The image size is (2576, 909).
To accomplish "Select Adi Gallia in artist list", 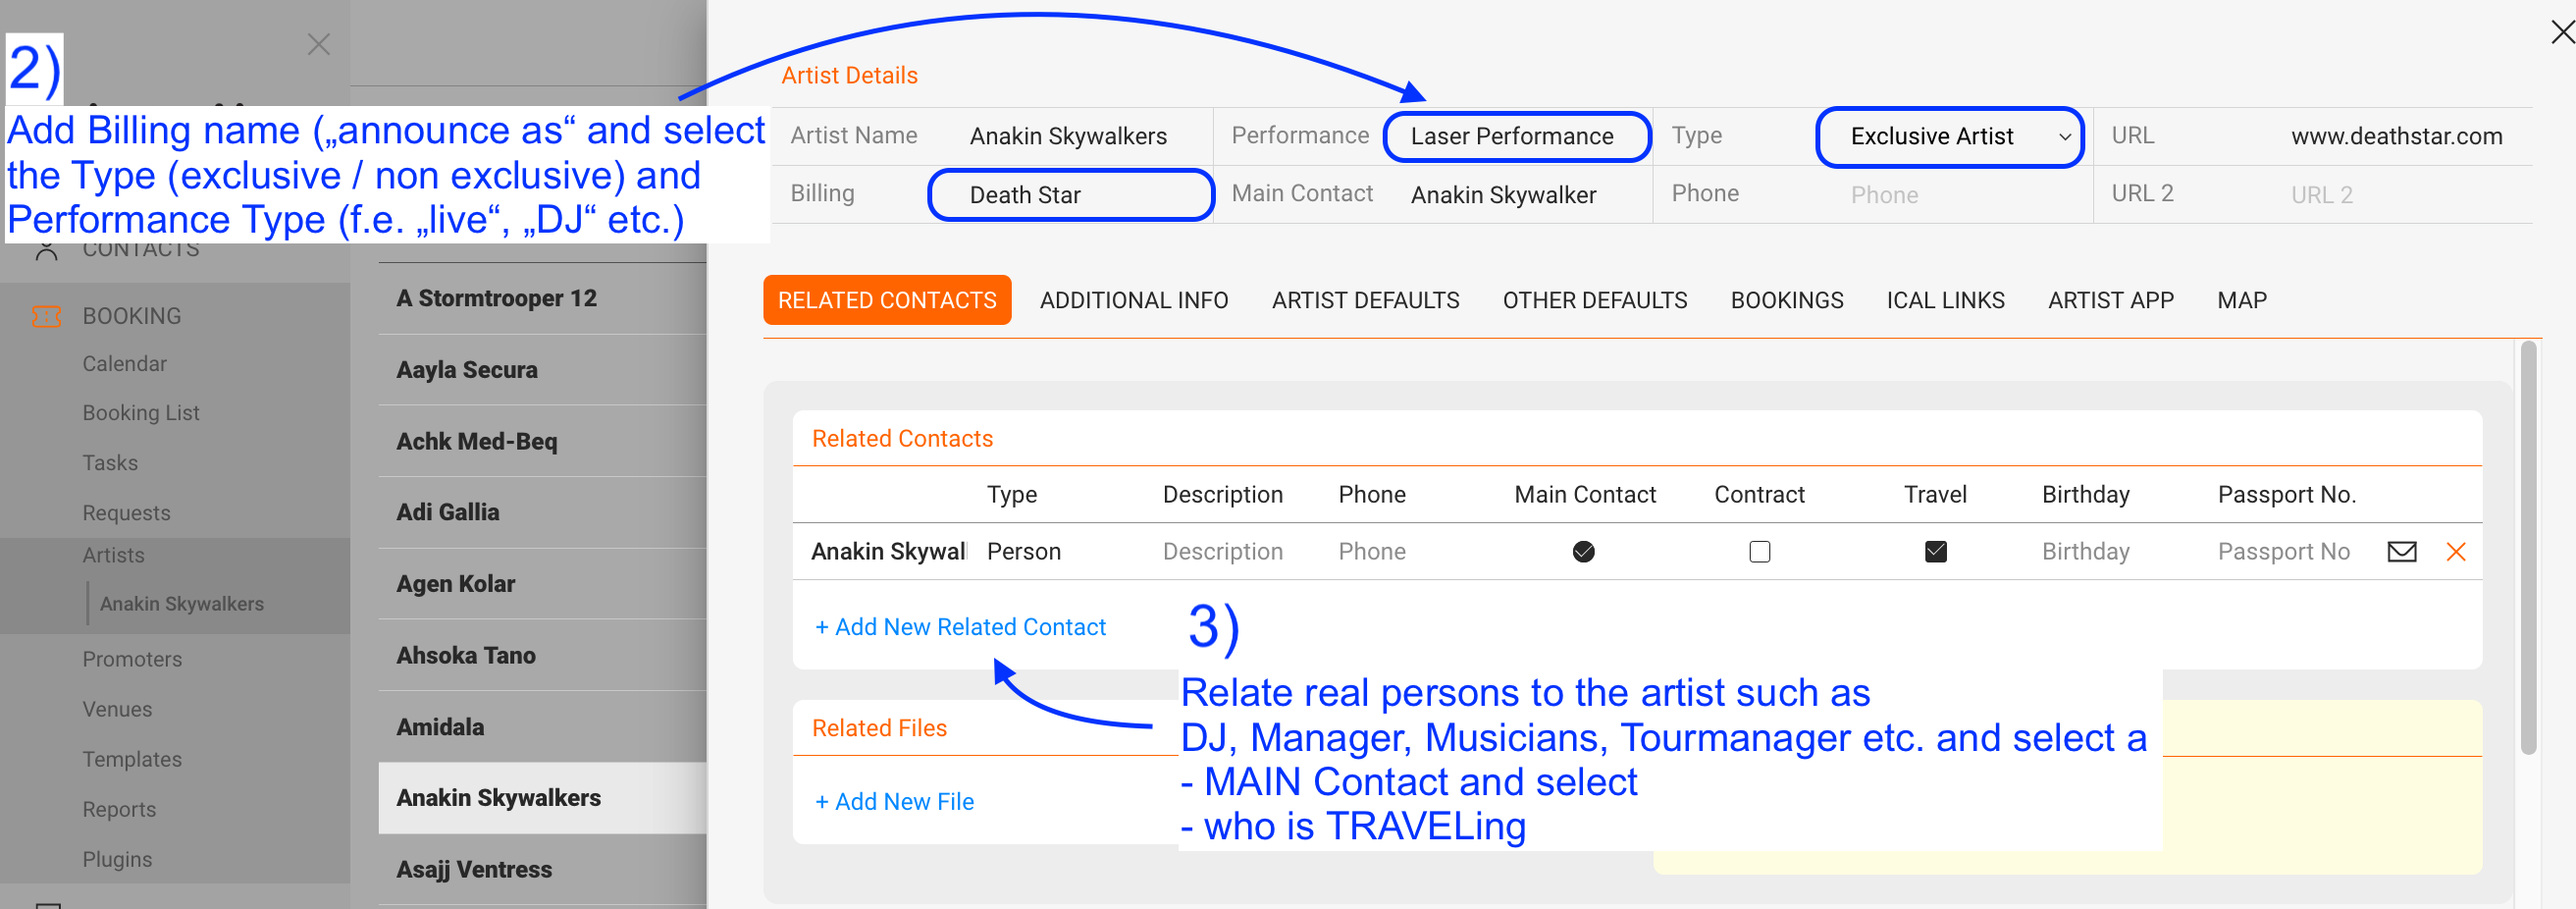I will coord(542,512).
